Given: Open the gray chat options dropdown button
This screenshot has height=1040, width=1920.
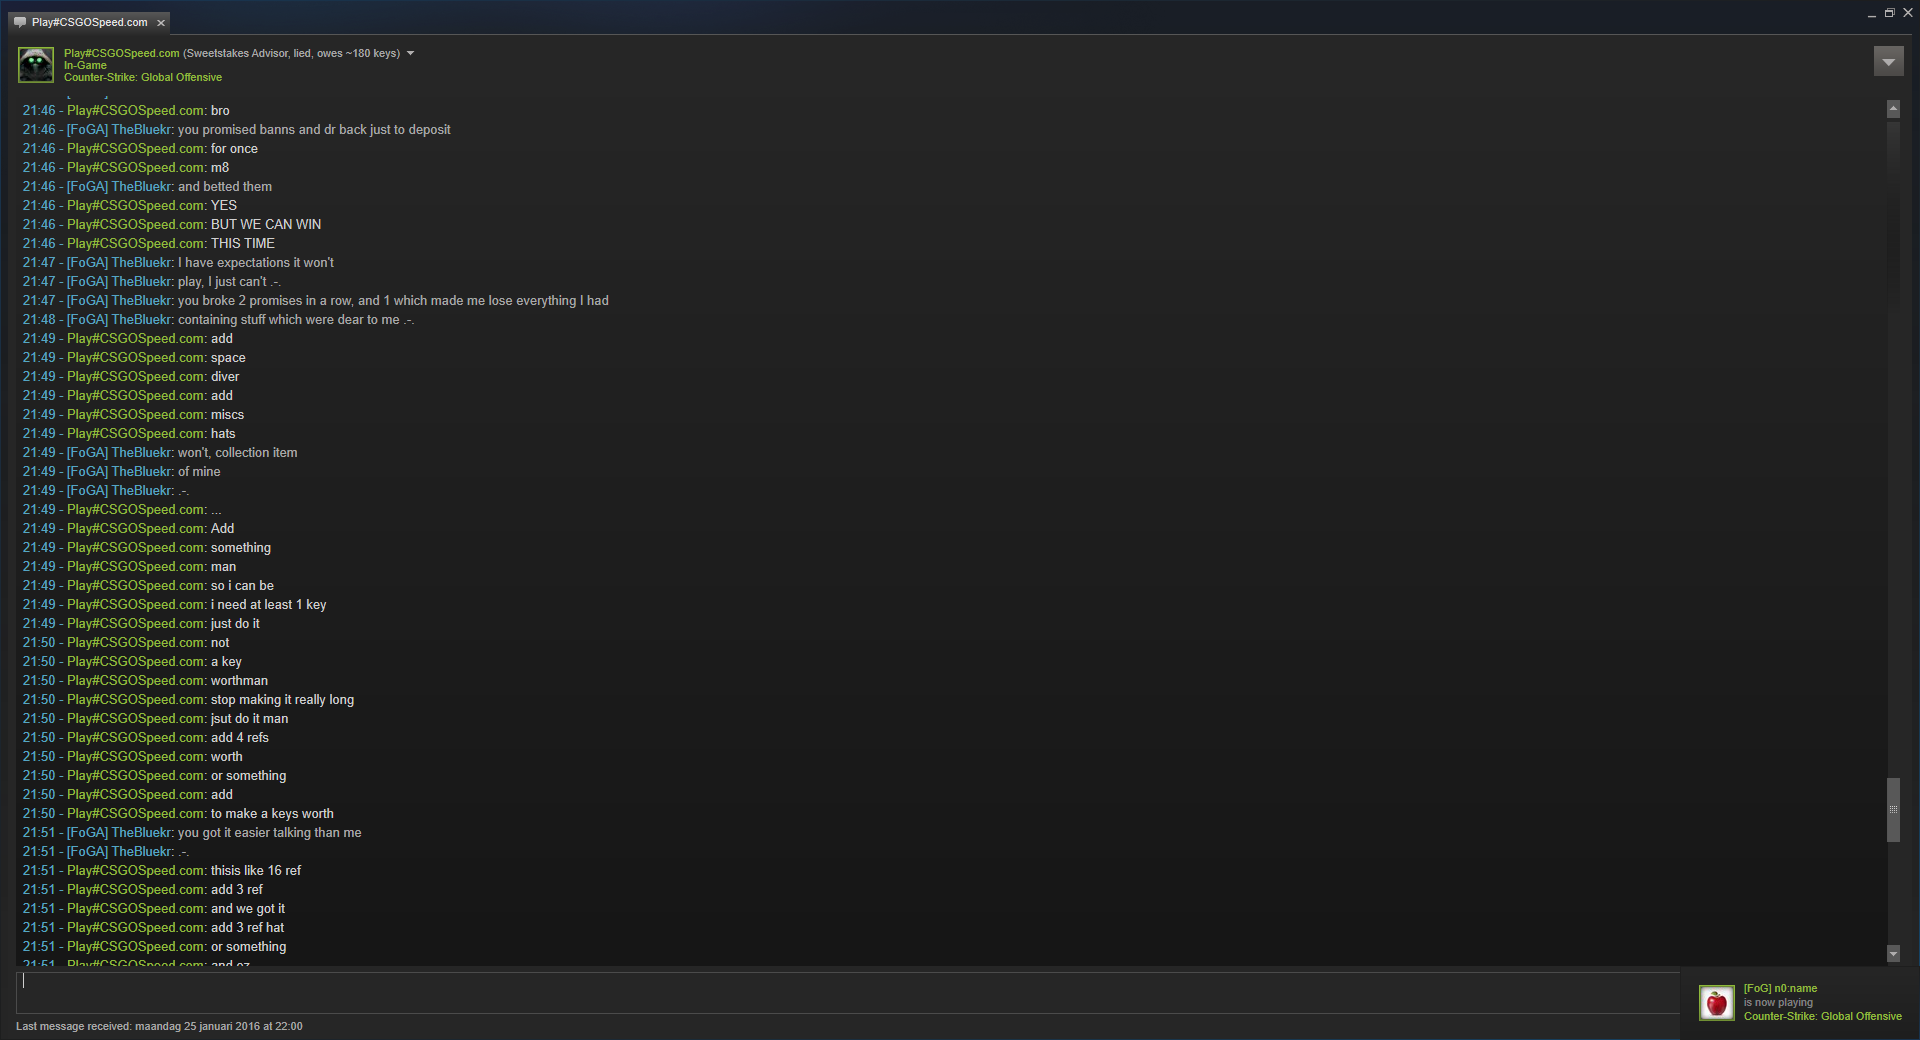Looking at the screenshot, I should (x=1888, y=62).
